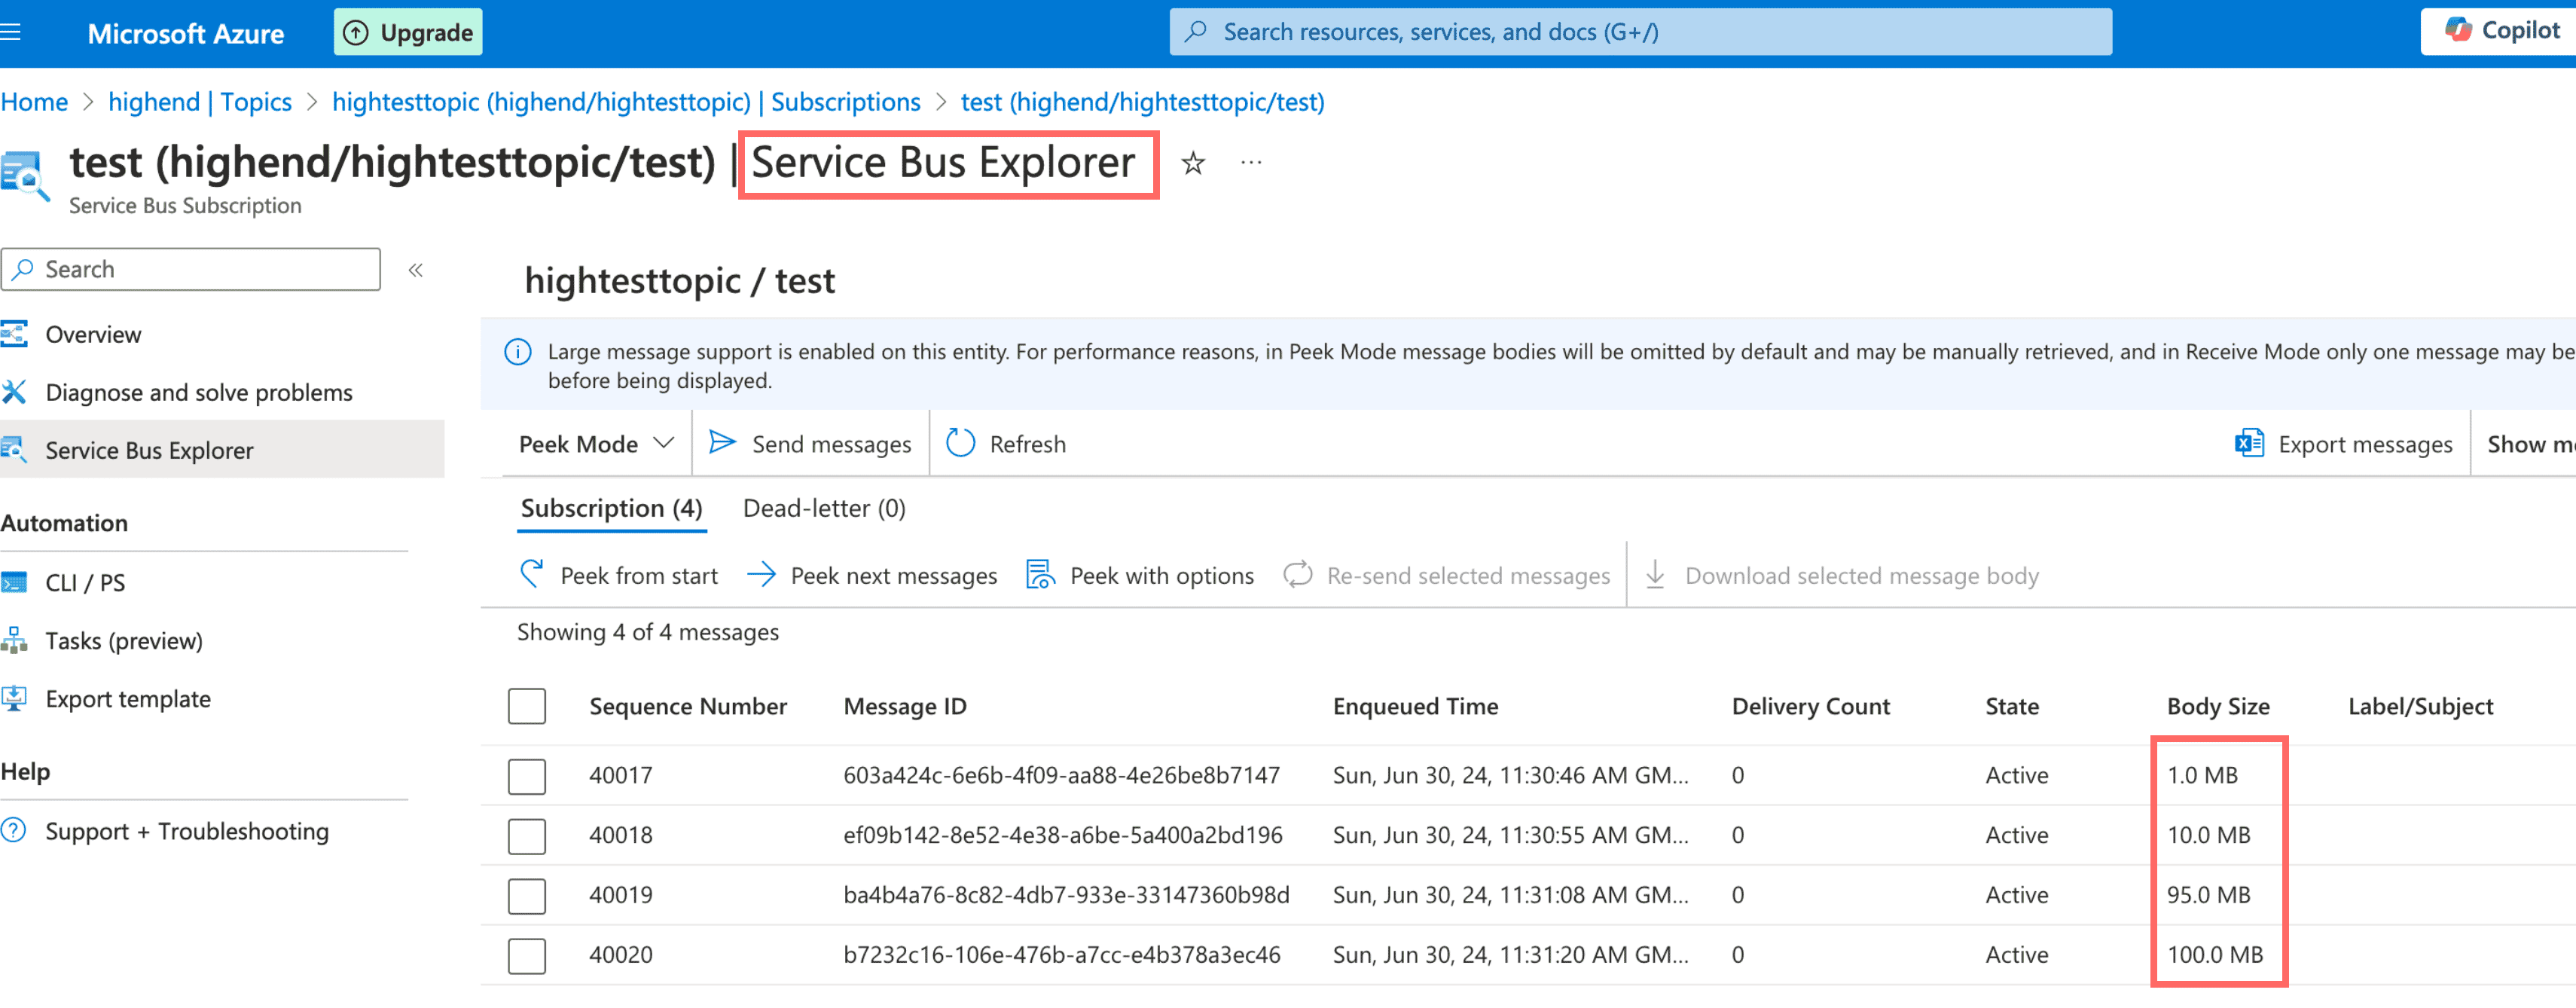Screen dimensions: 2576x1008
Task: Open Support + Troubleshooting
Action: click(x=187, y=831)
